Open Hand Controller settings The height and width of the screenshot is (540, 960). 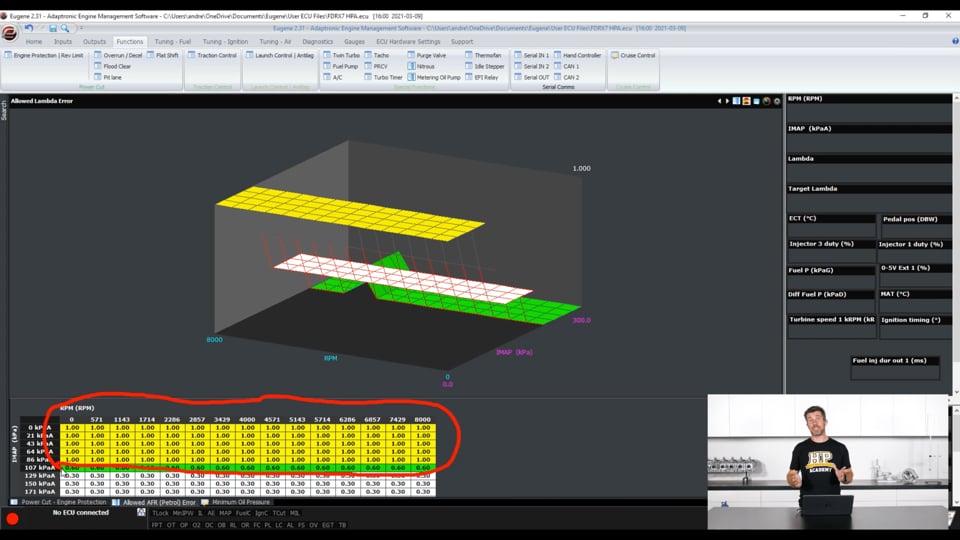(x=577, y=55)
